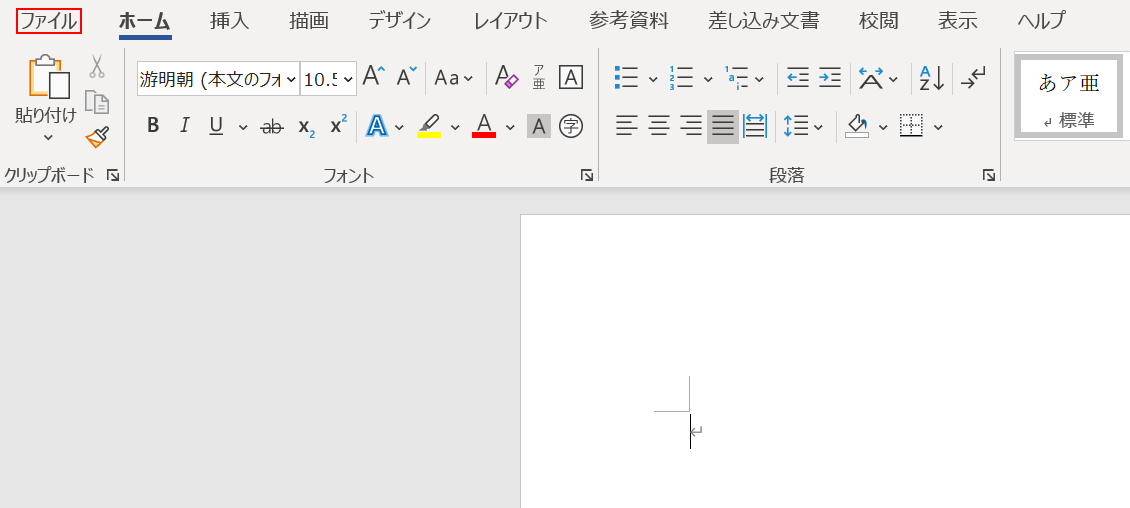Click the Grow Font size icon
The height and width of the screenshot is (508, 1130).
click(374, 77)
